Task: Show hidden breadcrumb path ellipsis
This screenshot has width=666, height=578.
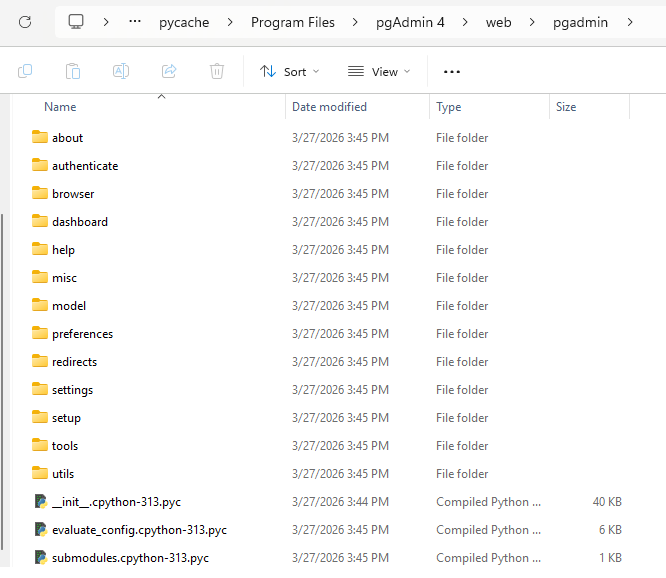Action: coord(135,21)
